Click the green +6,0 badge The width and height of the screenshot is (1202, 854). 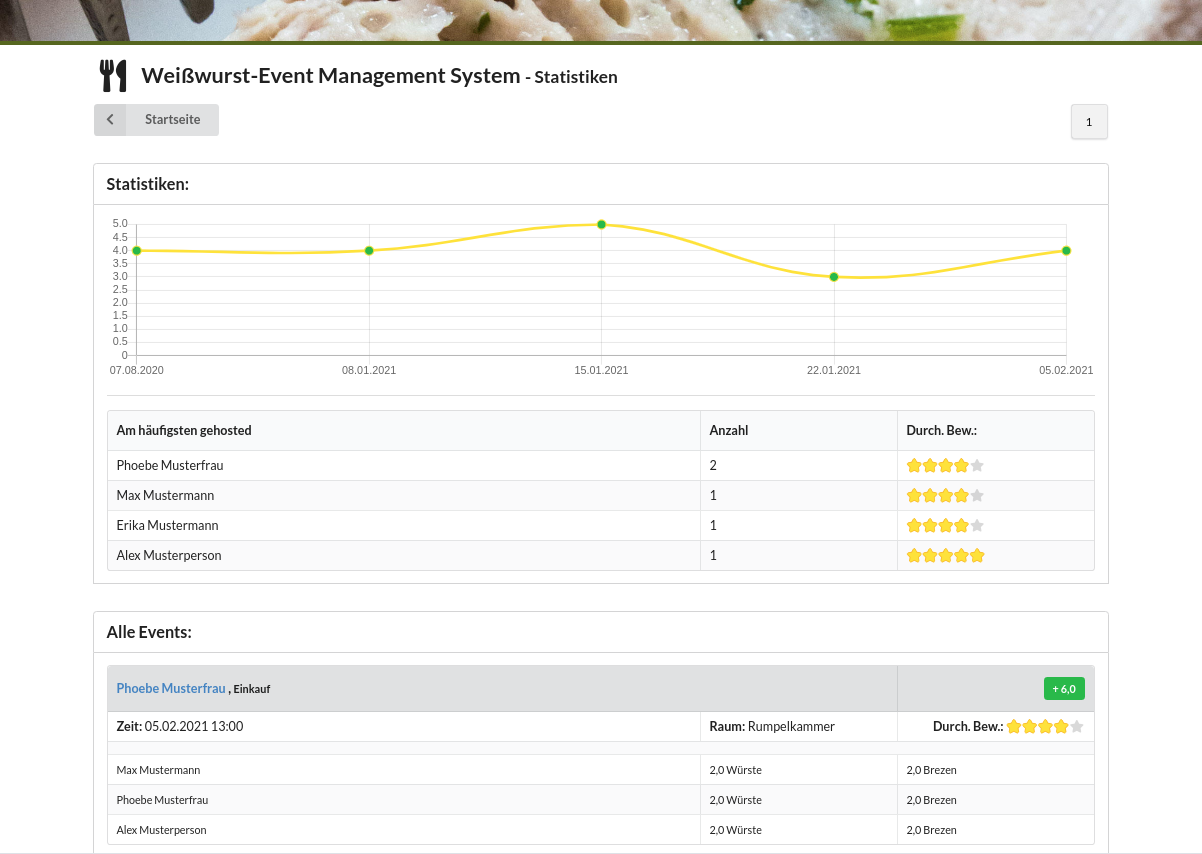[x=1064, y=688]
